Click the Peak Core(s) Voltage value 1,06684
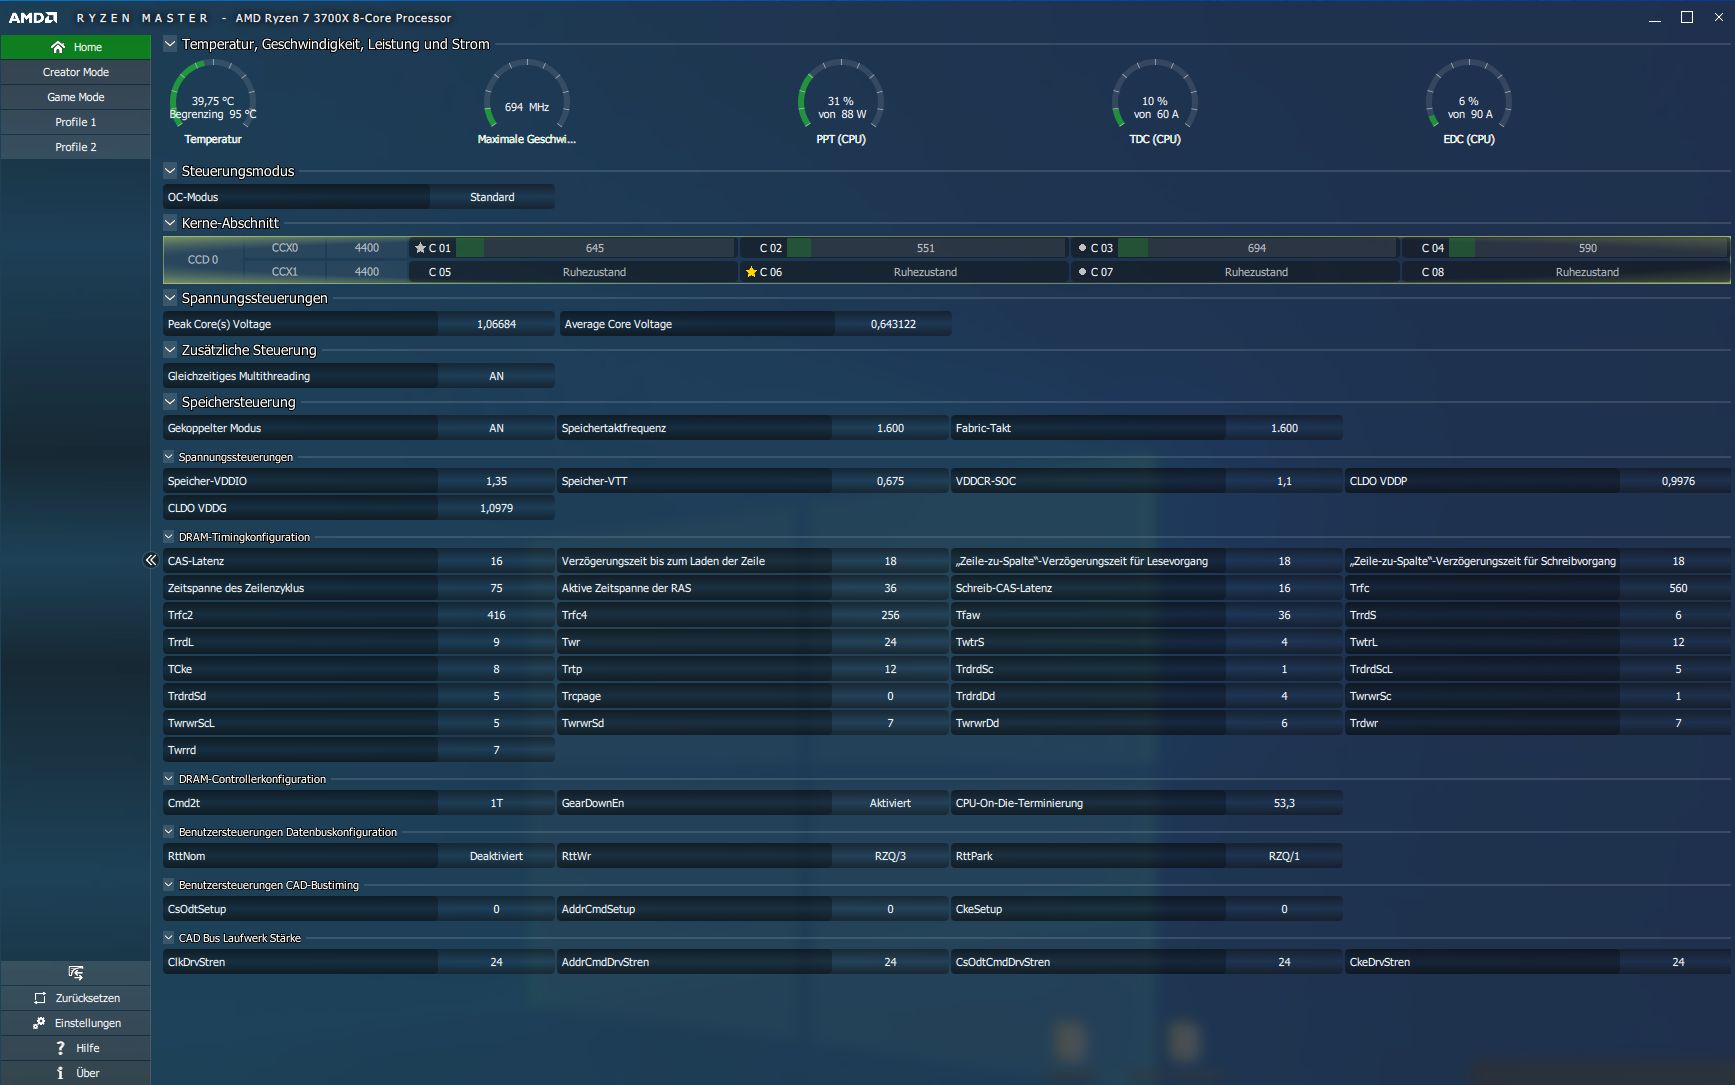 (496, 324)
